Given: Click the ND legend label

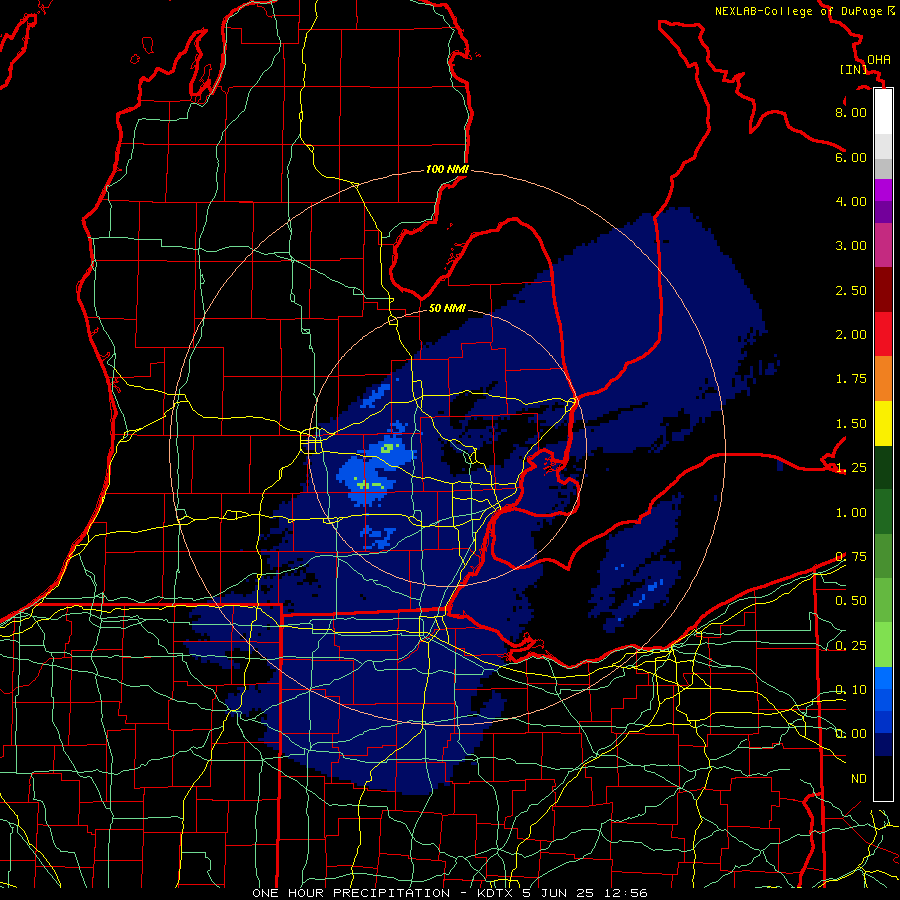Looking at the screenshot, I should point(859,779).
